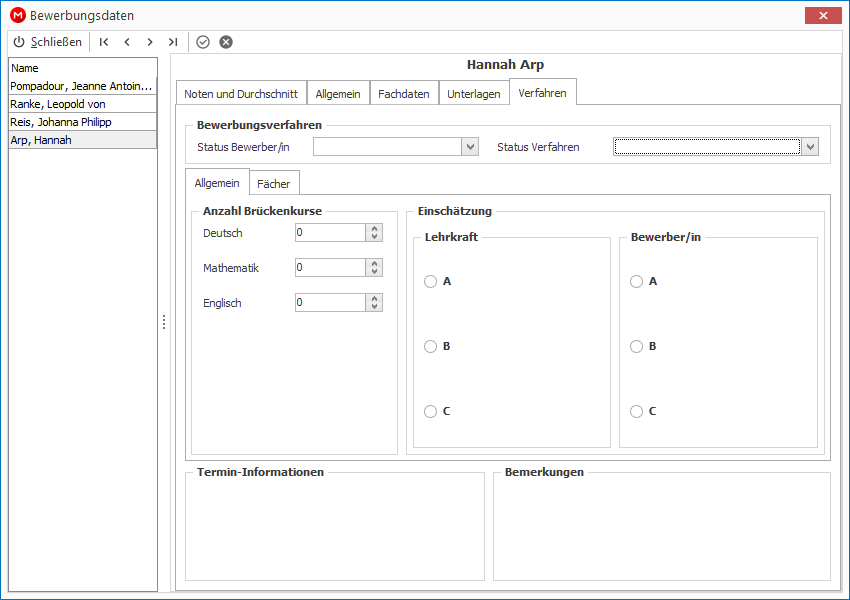This screenshot has height=600, width=850.
Task: Select Lehrkraft rating C radio button
Action: (430, 411)
